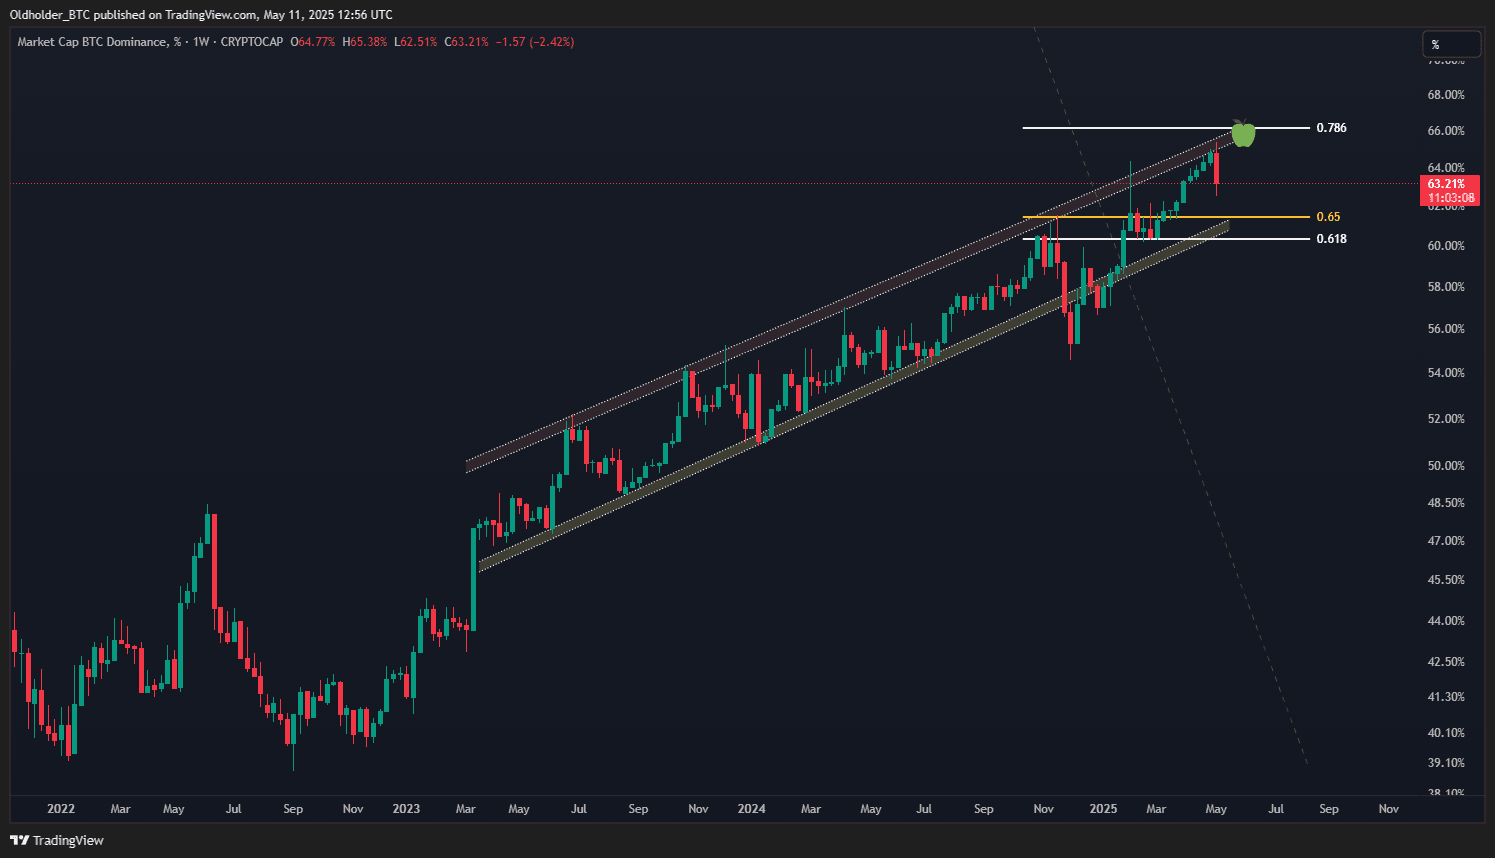Screen dimensions: 1495x858
Task: Click the 2023 label on the time axis
Action: (x=406, y=810)
